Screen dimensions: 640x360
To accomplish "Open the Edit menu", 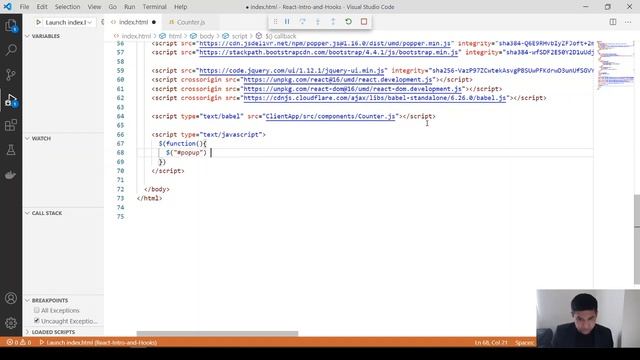I will tap(42, 7).
